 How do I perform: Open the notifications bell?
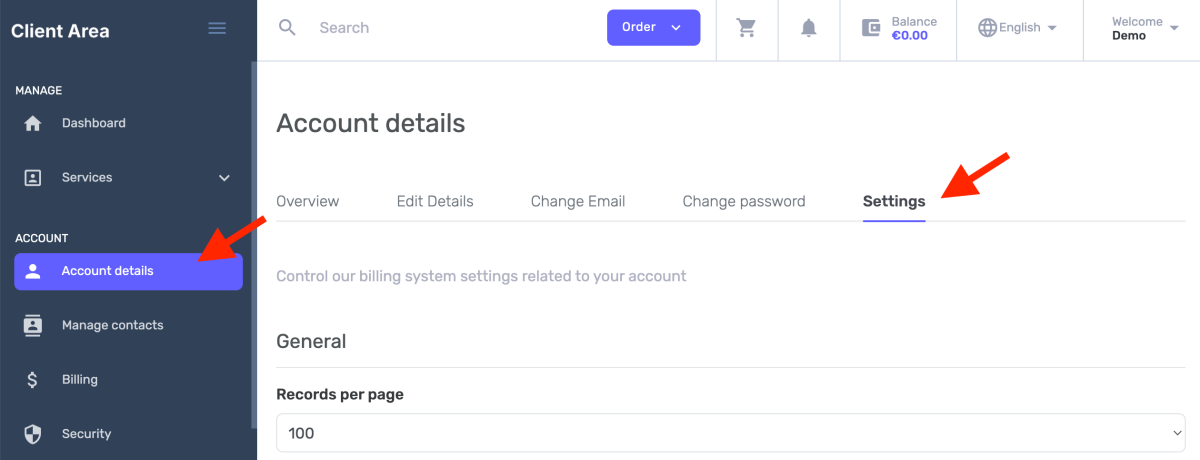coord(809,28)
